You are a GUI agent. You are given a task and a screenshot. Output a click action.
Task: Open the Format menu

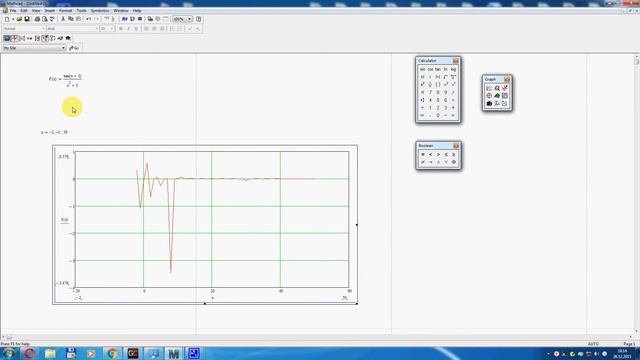tap(65, 10)
